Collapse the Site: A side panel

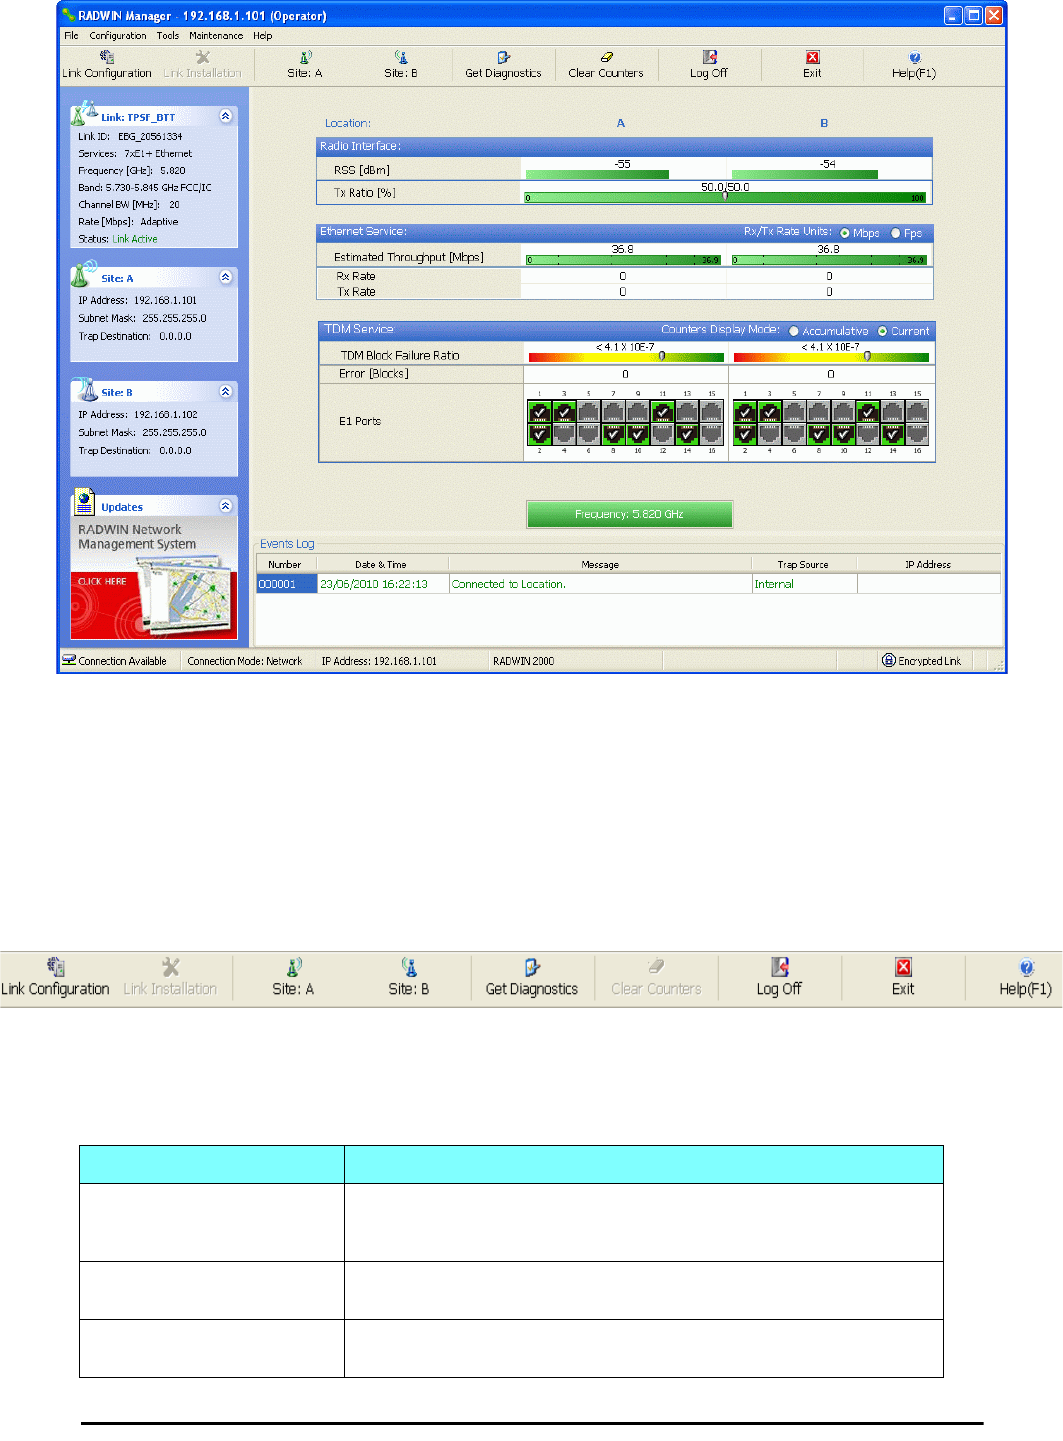coord(225,277)
